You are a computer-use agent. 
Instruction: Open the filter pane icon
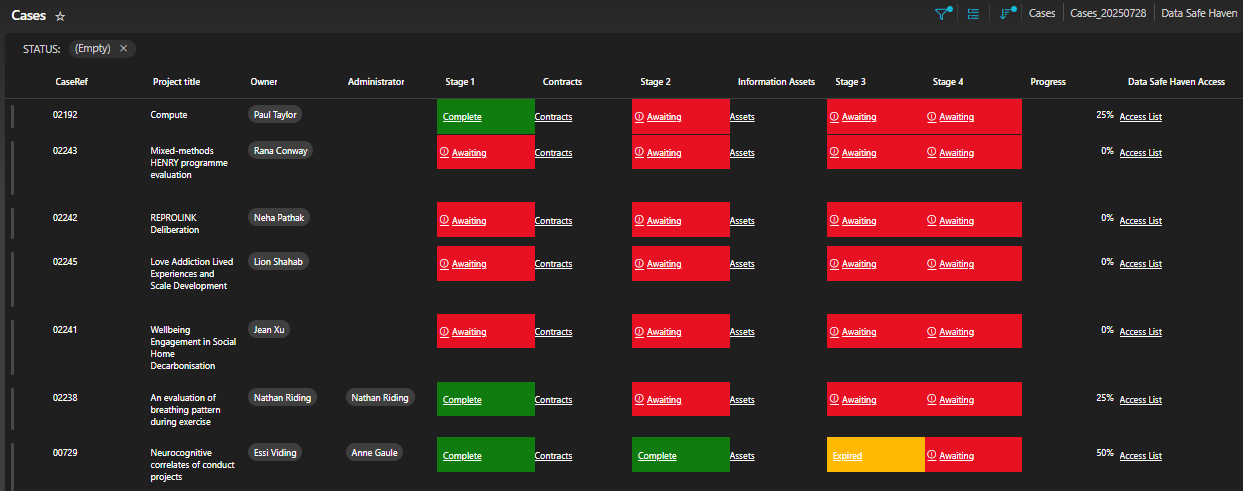(x=942, y=14)
